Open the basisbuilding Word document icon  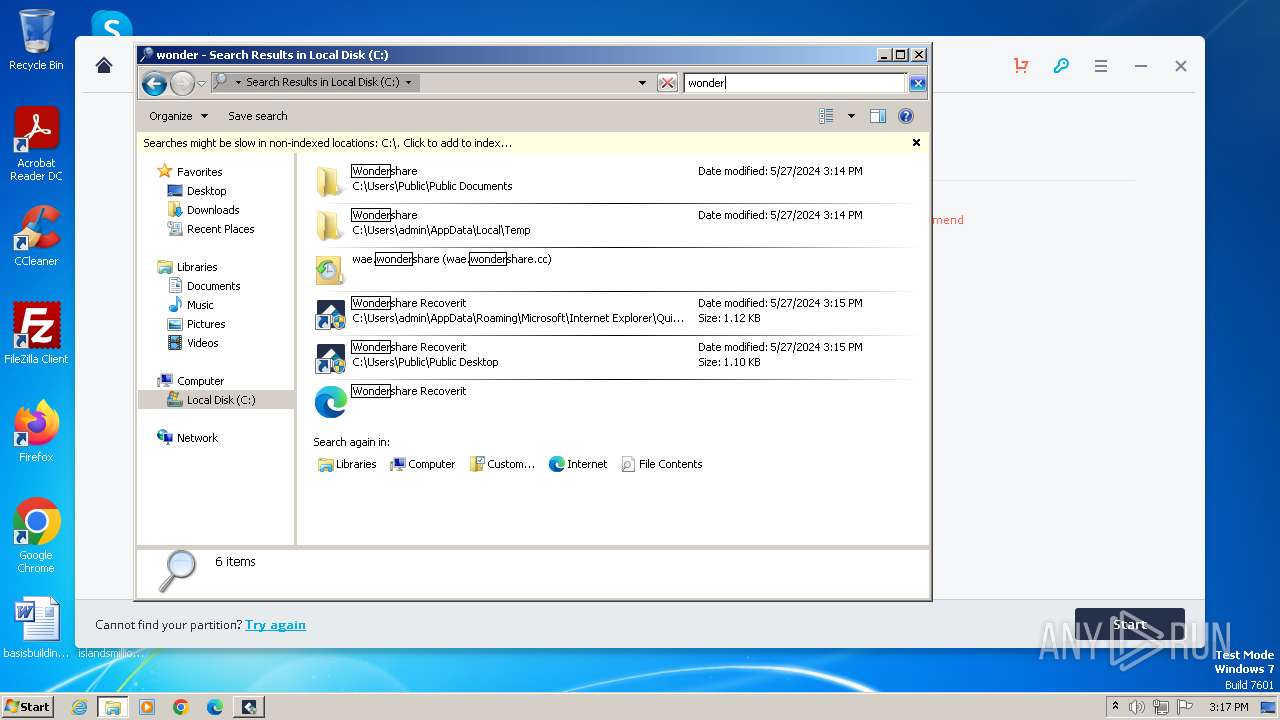click(36, 628)
